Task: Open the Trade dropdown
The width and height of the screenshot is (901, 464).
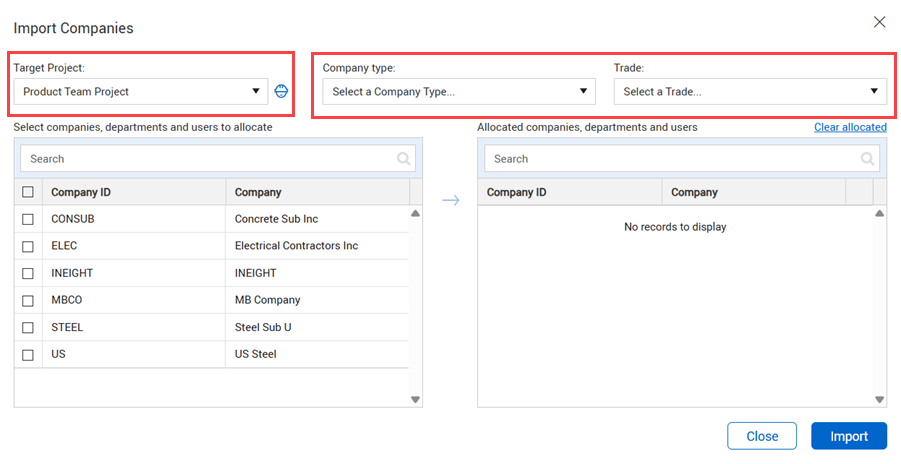Action: pyautogui.click(x=749, y=92)
